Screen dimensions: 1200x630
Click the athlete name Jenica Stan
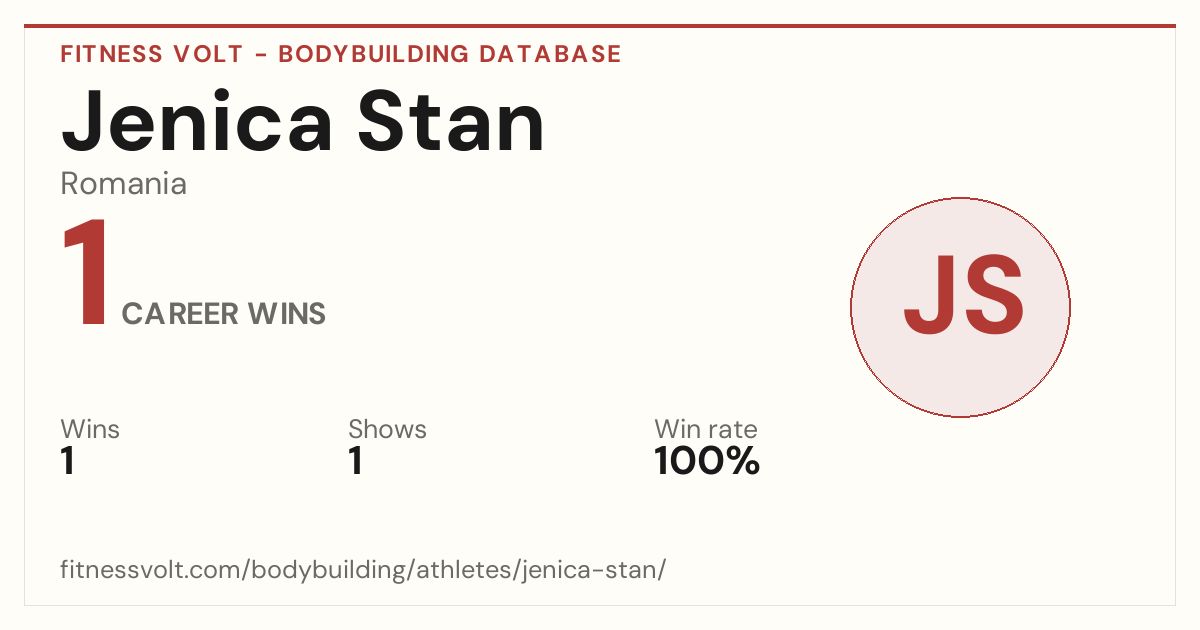[303, 122]
